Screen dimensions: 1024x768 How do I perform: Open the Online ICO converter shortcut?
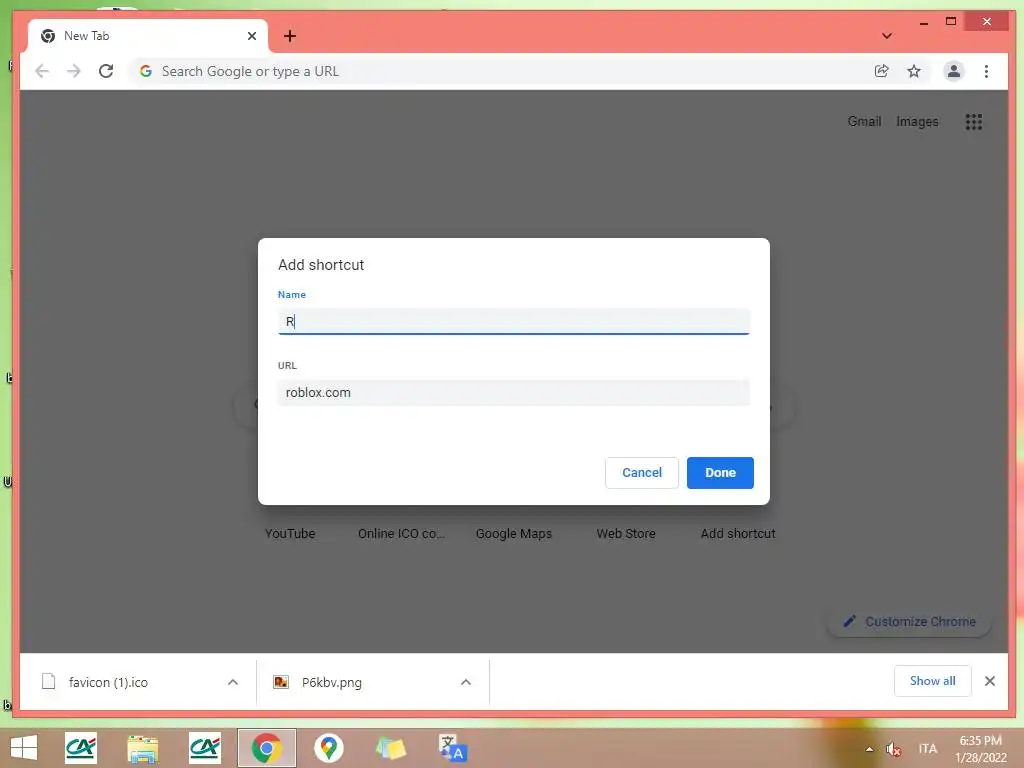401,534
